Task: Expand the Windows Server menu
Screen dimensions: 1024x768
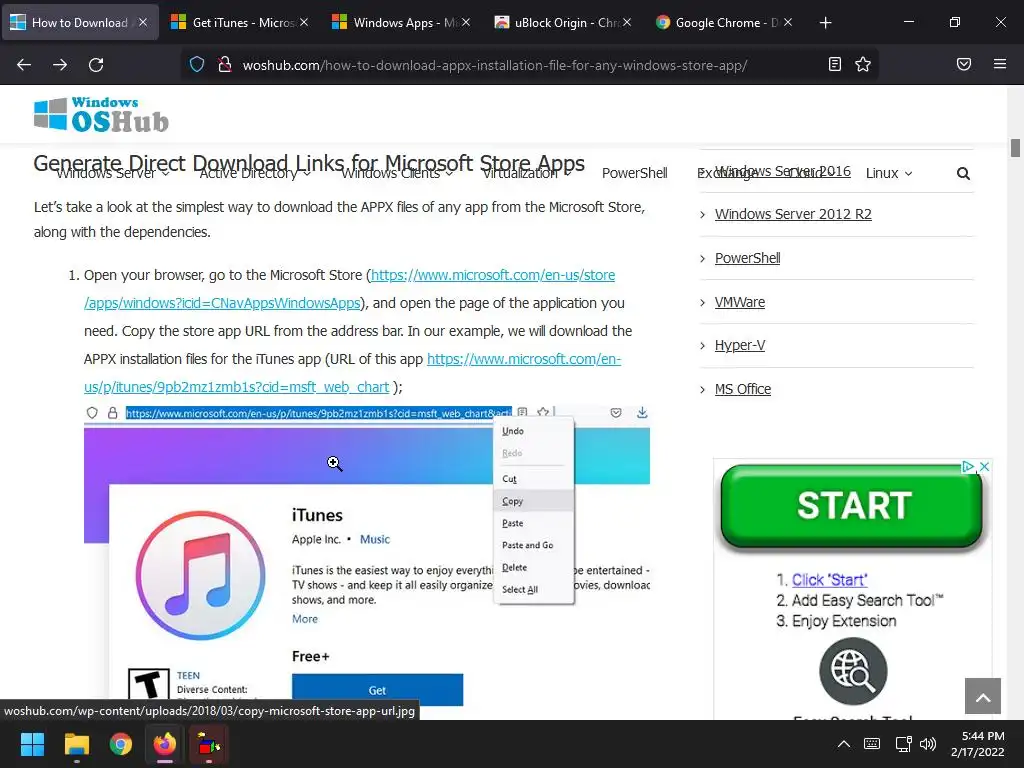Action: pyautogui.click(x=112, y=173)
